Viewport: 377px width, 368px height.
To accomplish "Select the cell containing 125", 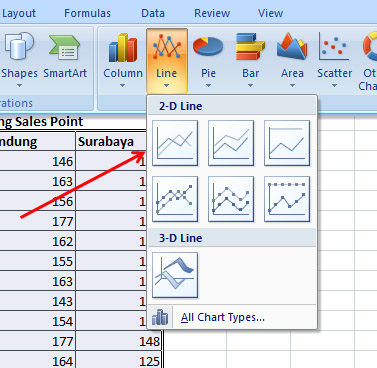I will [119, 361].
